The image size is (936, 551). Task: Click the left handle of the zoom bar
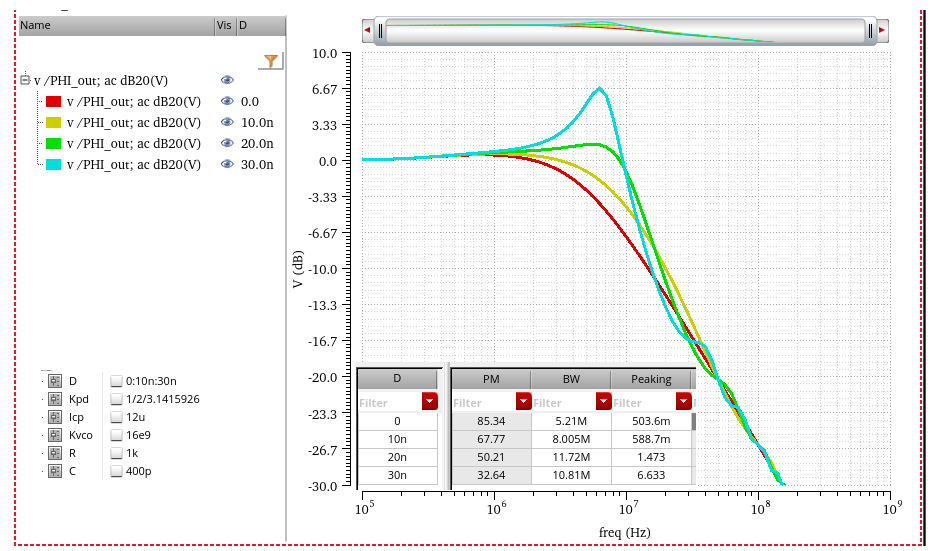(381, 30)
